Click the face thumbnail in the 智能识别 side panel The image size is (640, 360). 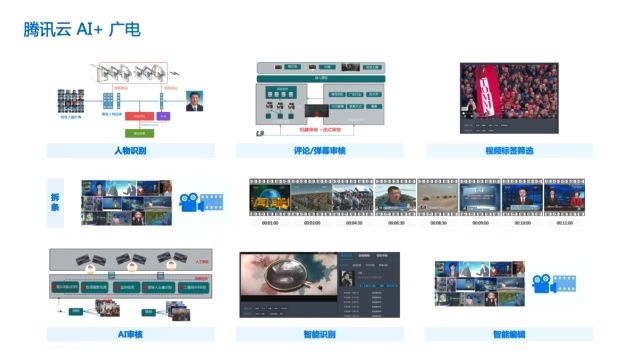[347, 278]
